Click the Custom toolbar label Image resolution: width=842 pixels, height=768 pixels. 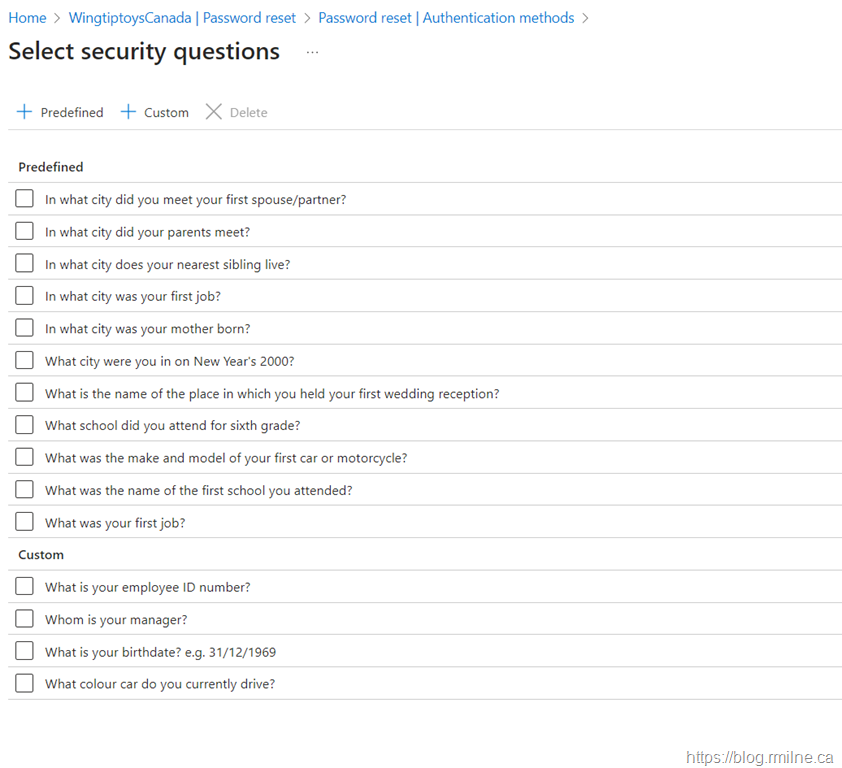(166, 113)
